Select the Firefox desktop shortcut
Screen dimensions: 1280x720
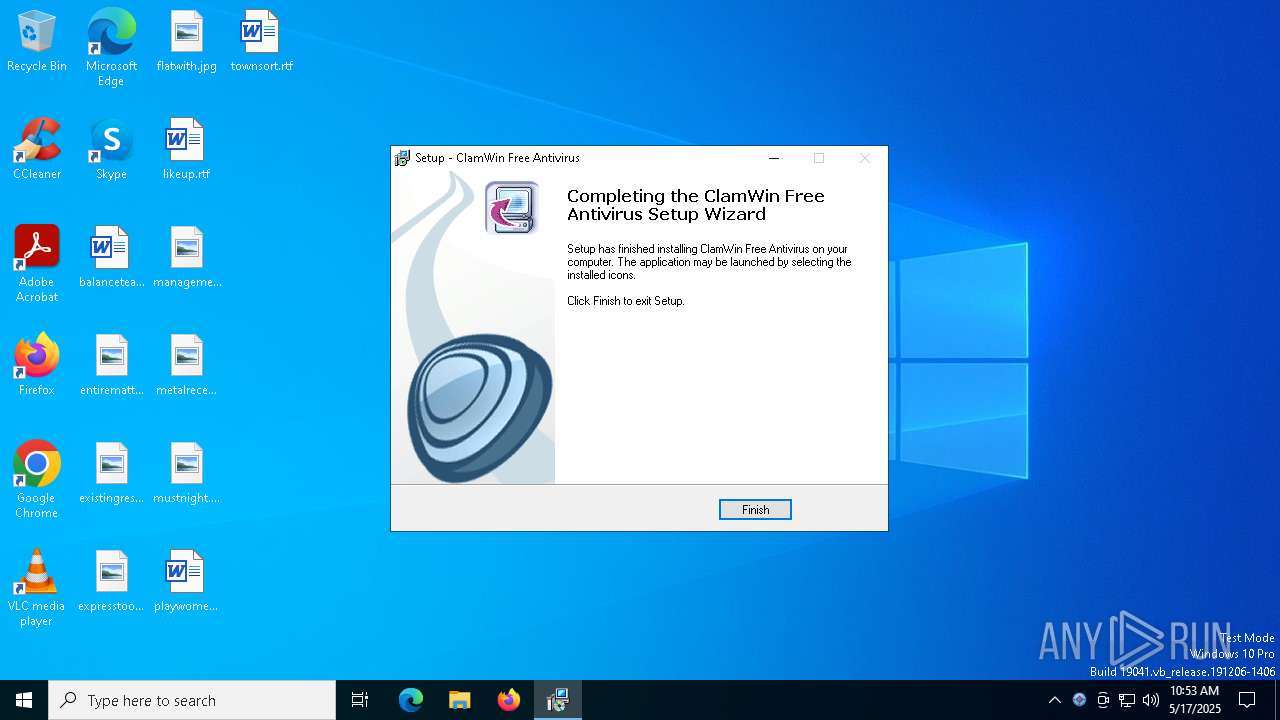pos(37,366)
